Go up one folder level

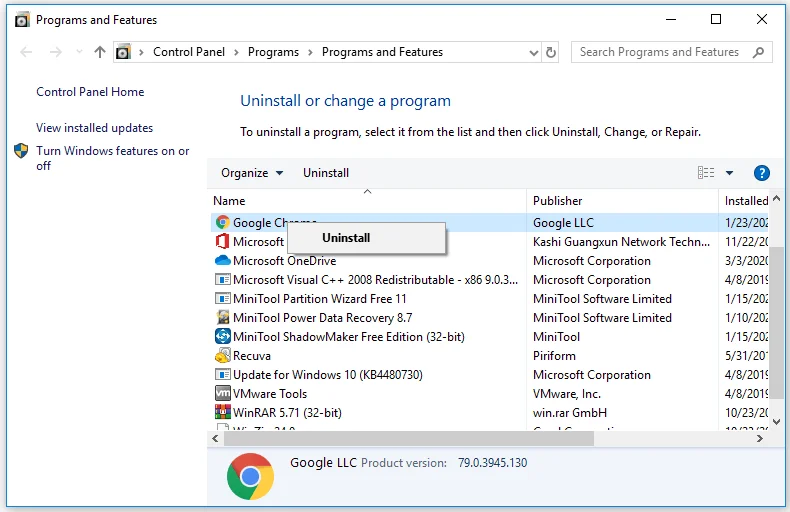coord(100,52)
